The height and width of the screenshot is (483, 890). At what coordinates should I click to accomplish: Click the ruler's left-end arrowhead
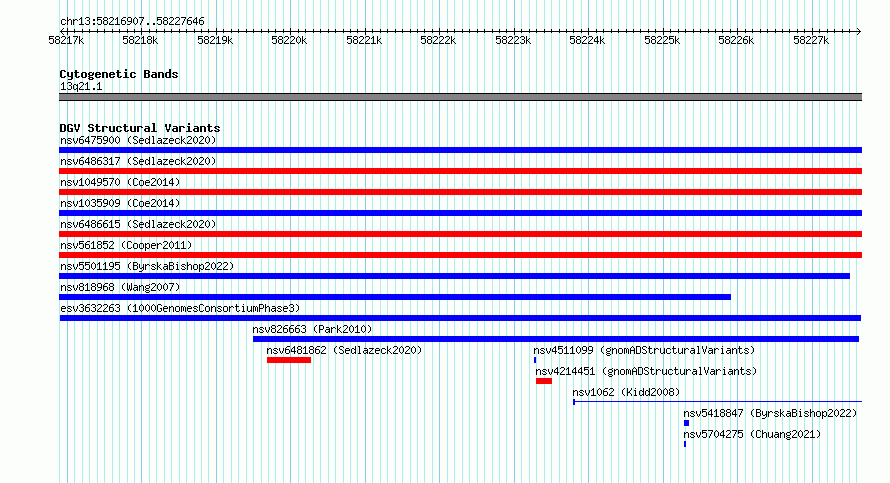point(62,31)
